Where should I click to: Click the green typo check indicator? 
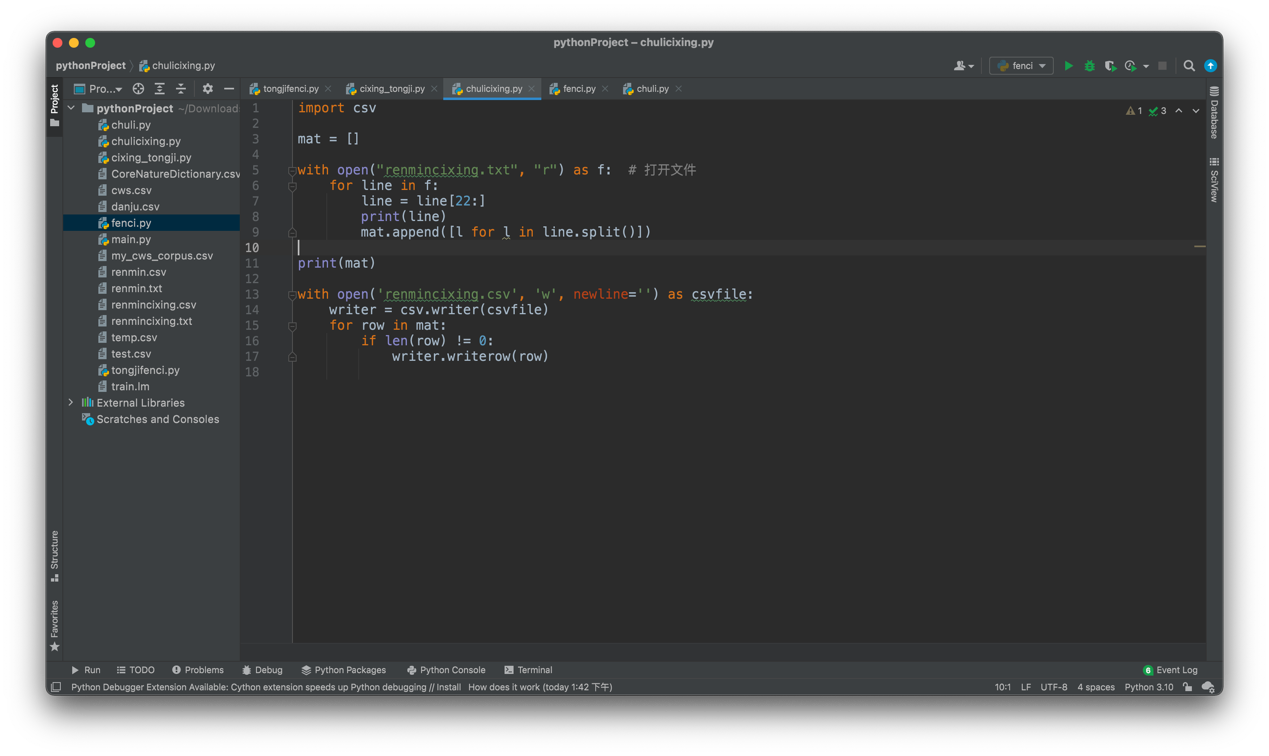[1157, 111]
